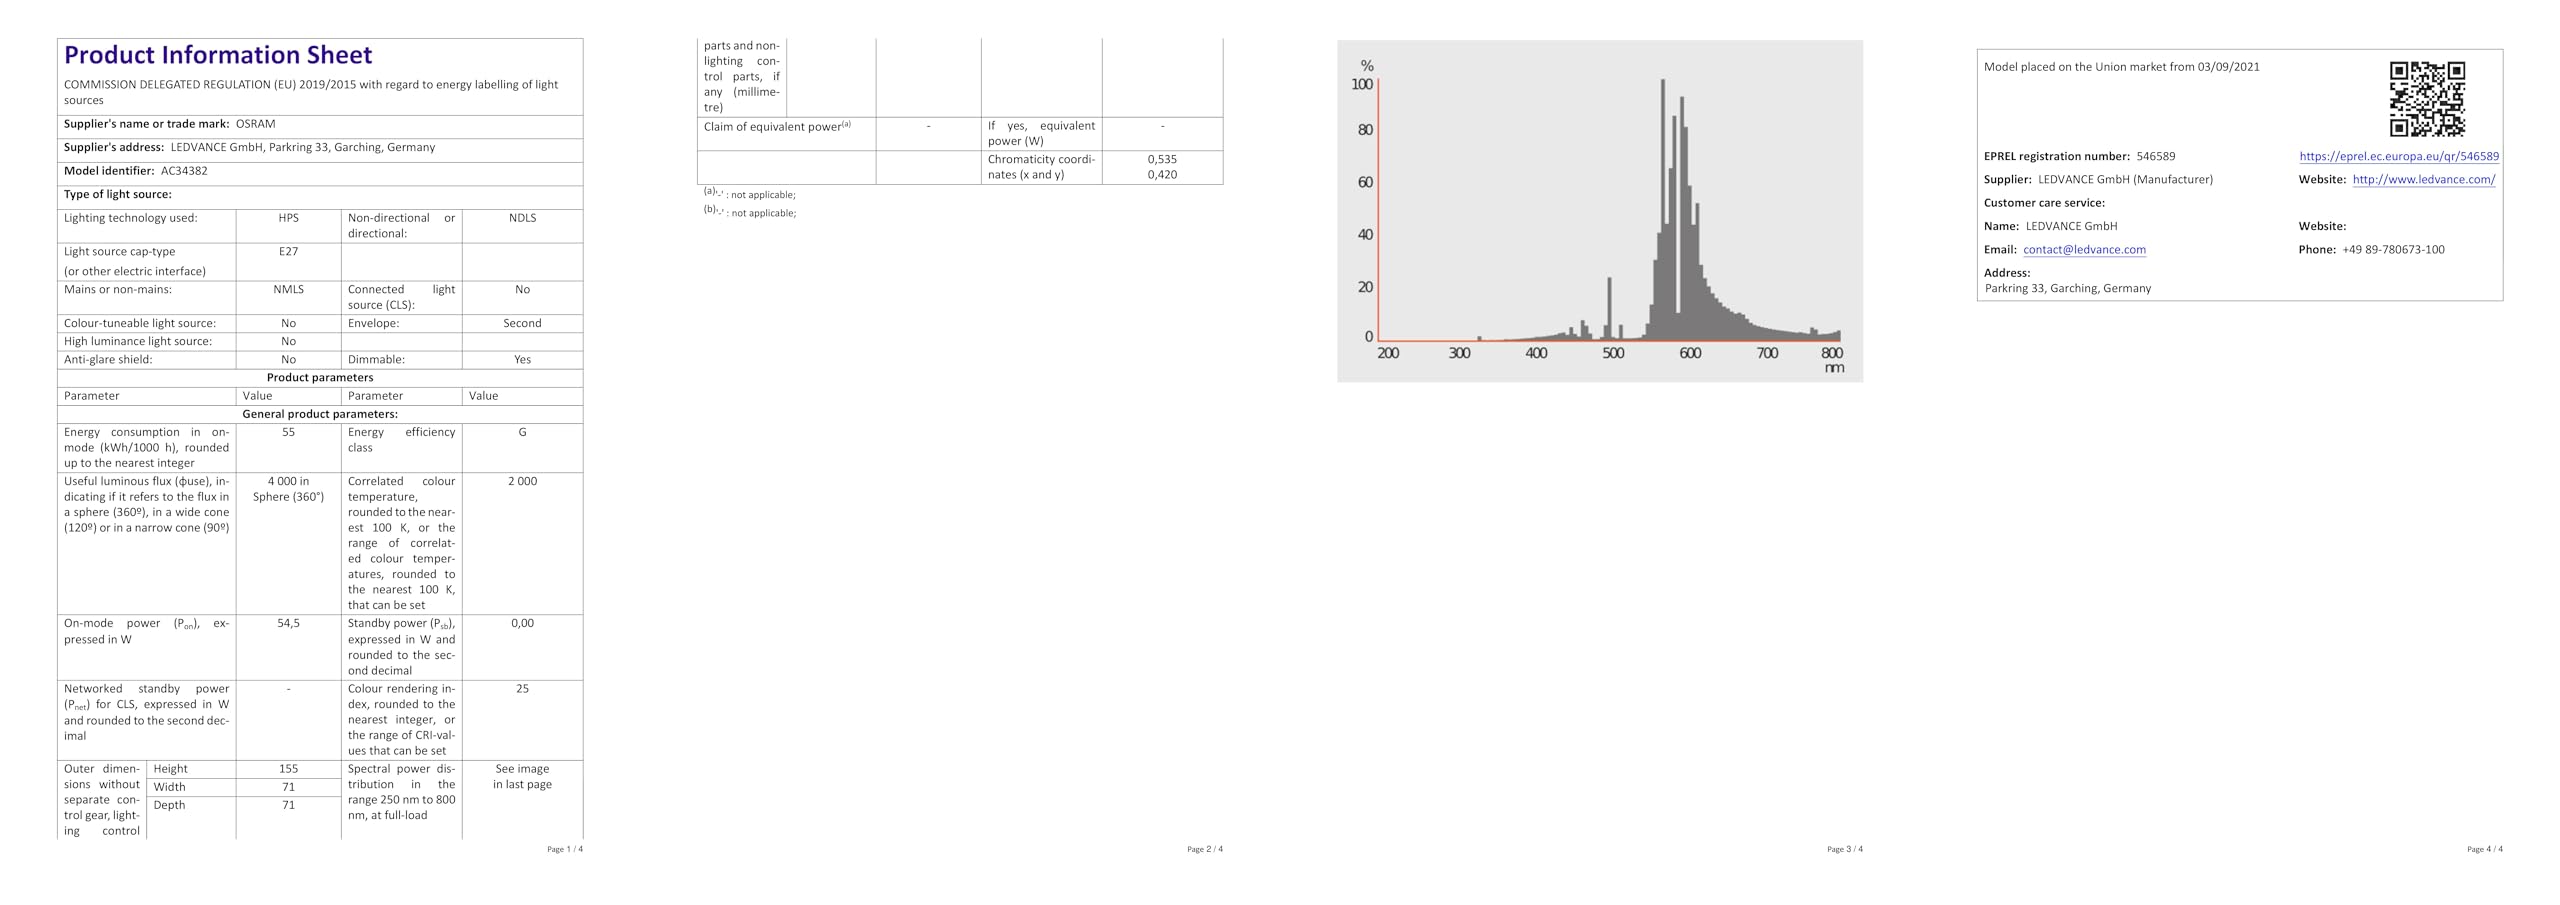The height and width of the screenshot is (905, 2560).
Task: Select the on-mode power value 54,5
Action: [288, 623]
